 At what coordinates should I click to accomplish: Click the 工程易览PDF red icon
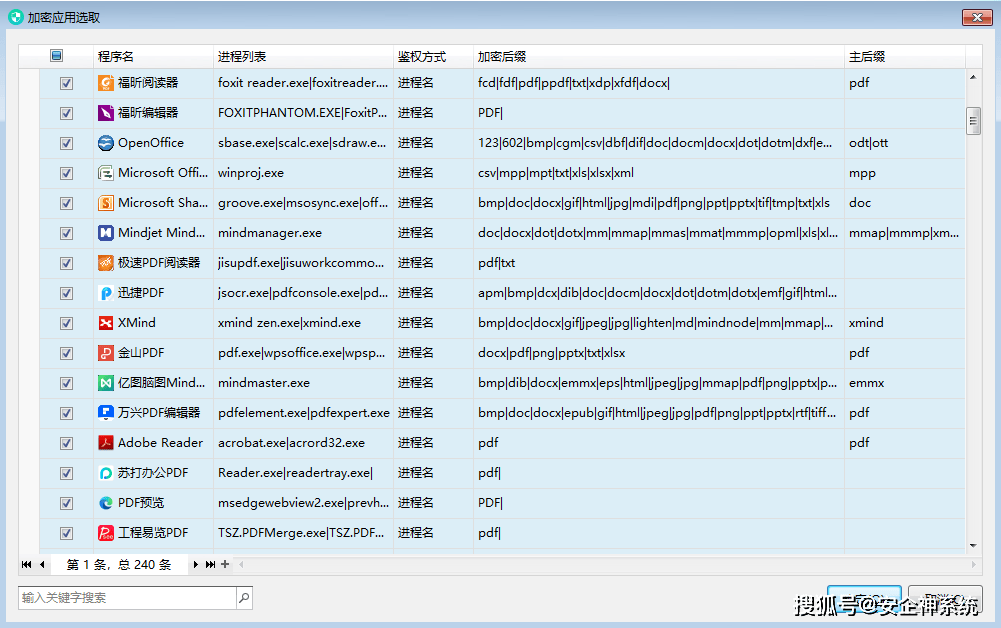[x=106, y=533]
